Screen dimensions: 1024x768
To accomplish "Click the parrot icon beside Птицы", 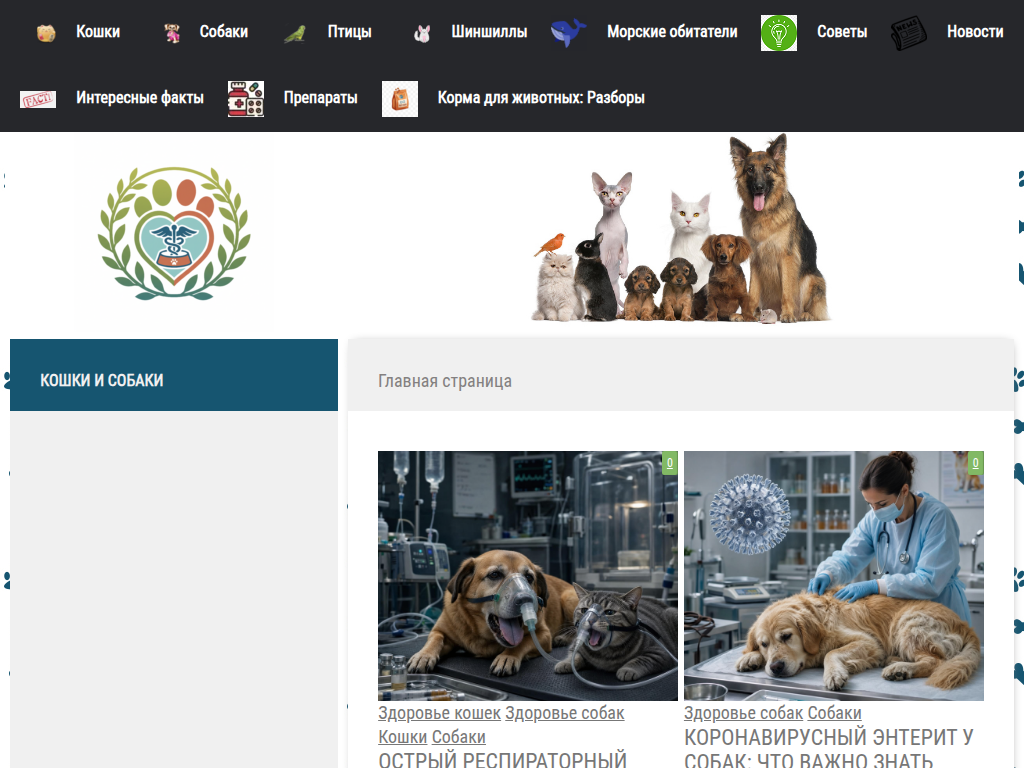I will click(x=295, y=33).
